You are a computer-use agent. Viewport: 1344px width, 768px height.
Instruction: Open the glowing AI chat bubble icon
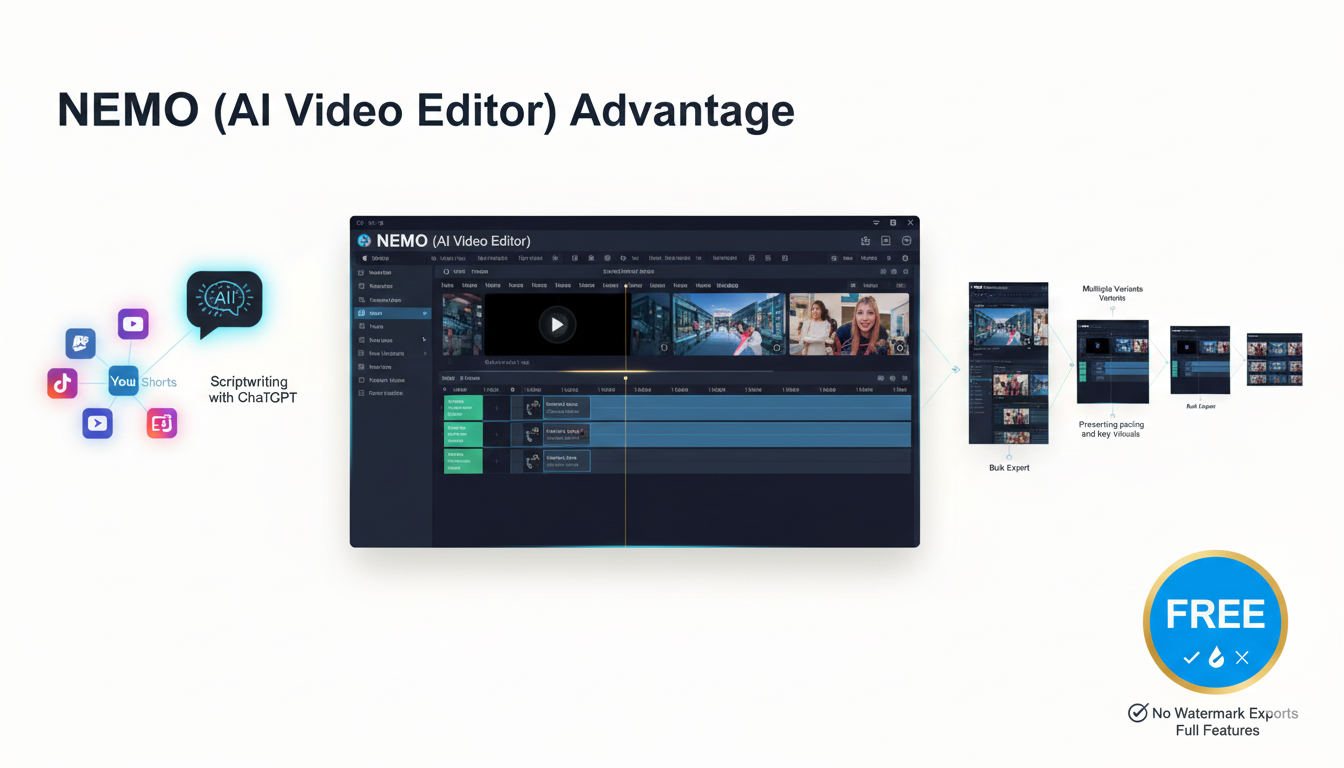[224, 300]
